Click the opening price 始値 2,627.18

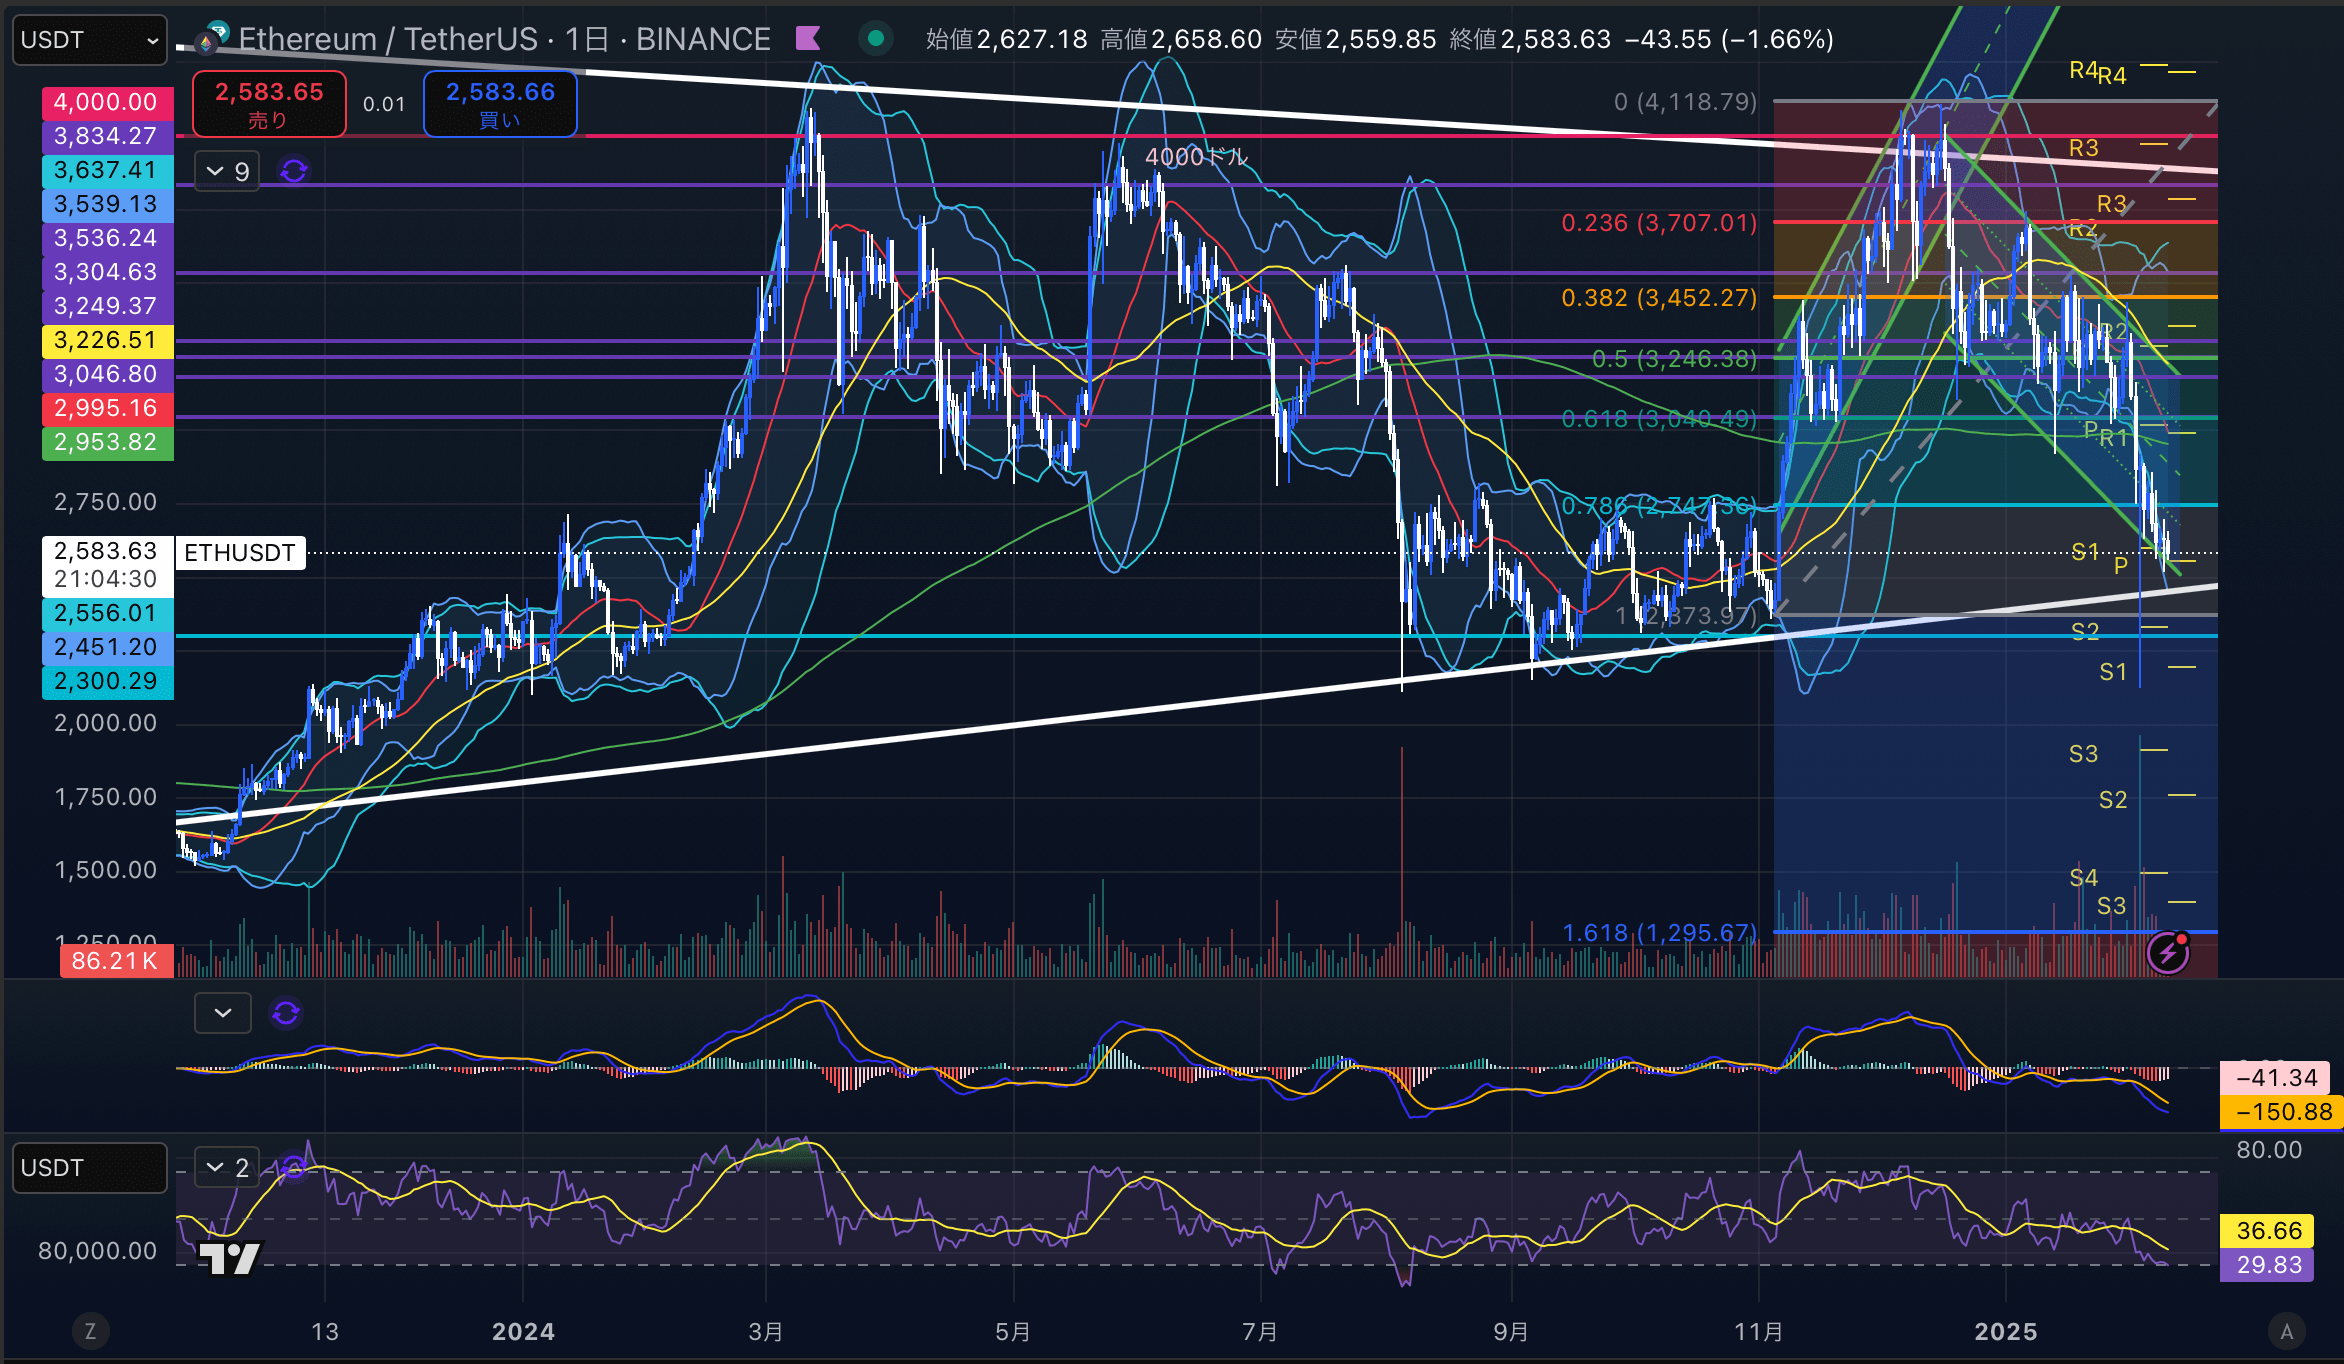click(x=1006, y=39)
